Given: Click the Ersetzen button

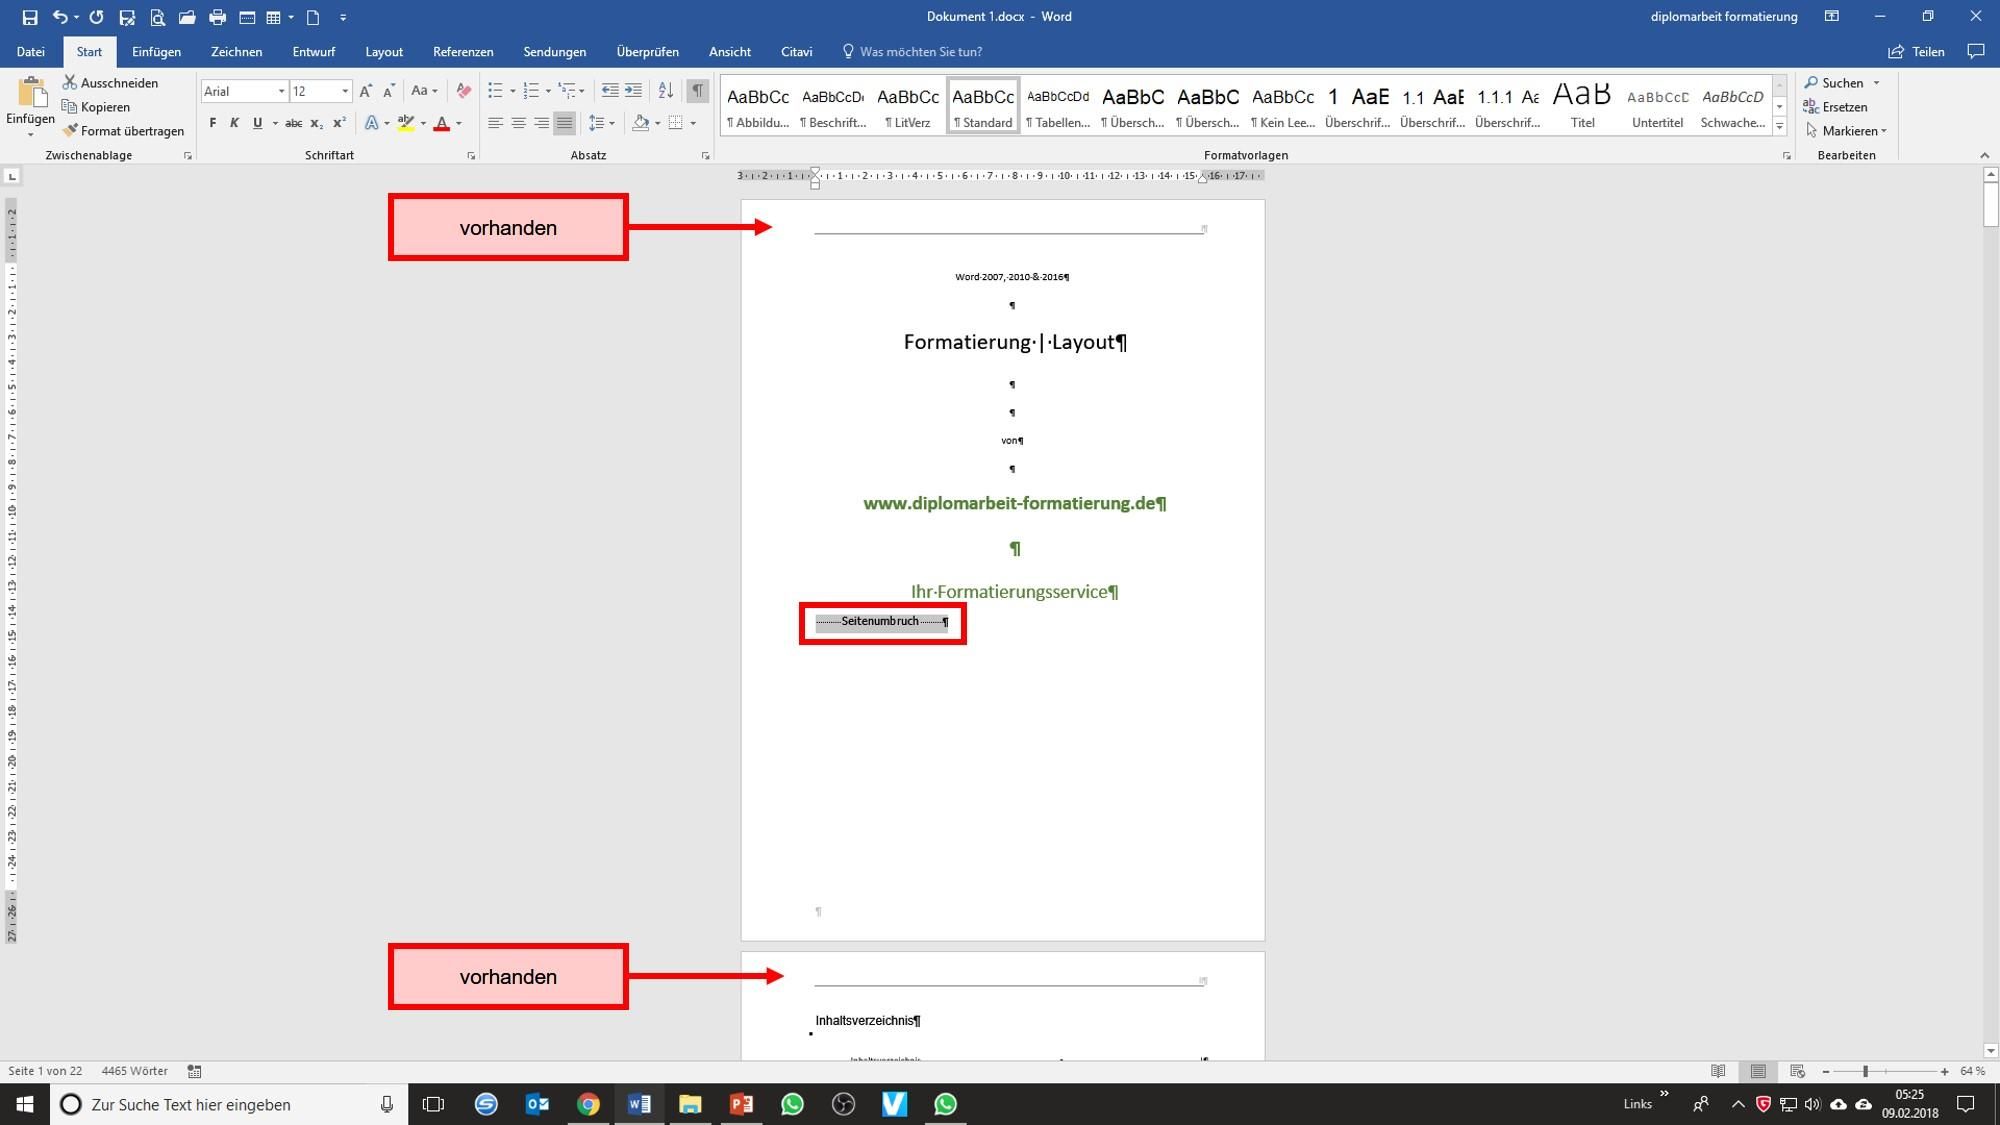Looking at the screenshot, I should tap(1835, 107).
